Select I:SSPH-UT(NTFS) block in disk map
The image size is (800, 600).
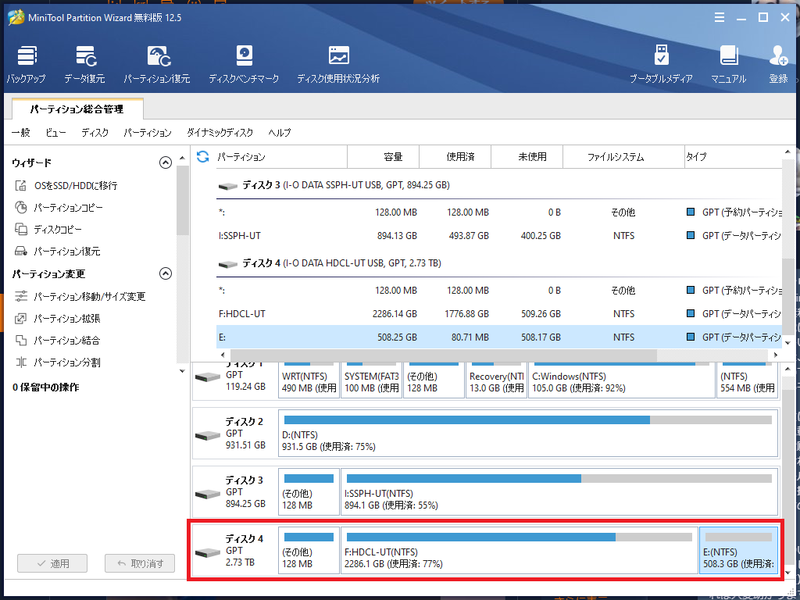pyautogui.click(x=559, y=491)
